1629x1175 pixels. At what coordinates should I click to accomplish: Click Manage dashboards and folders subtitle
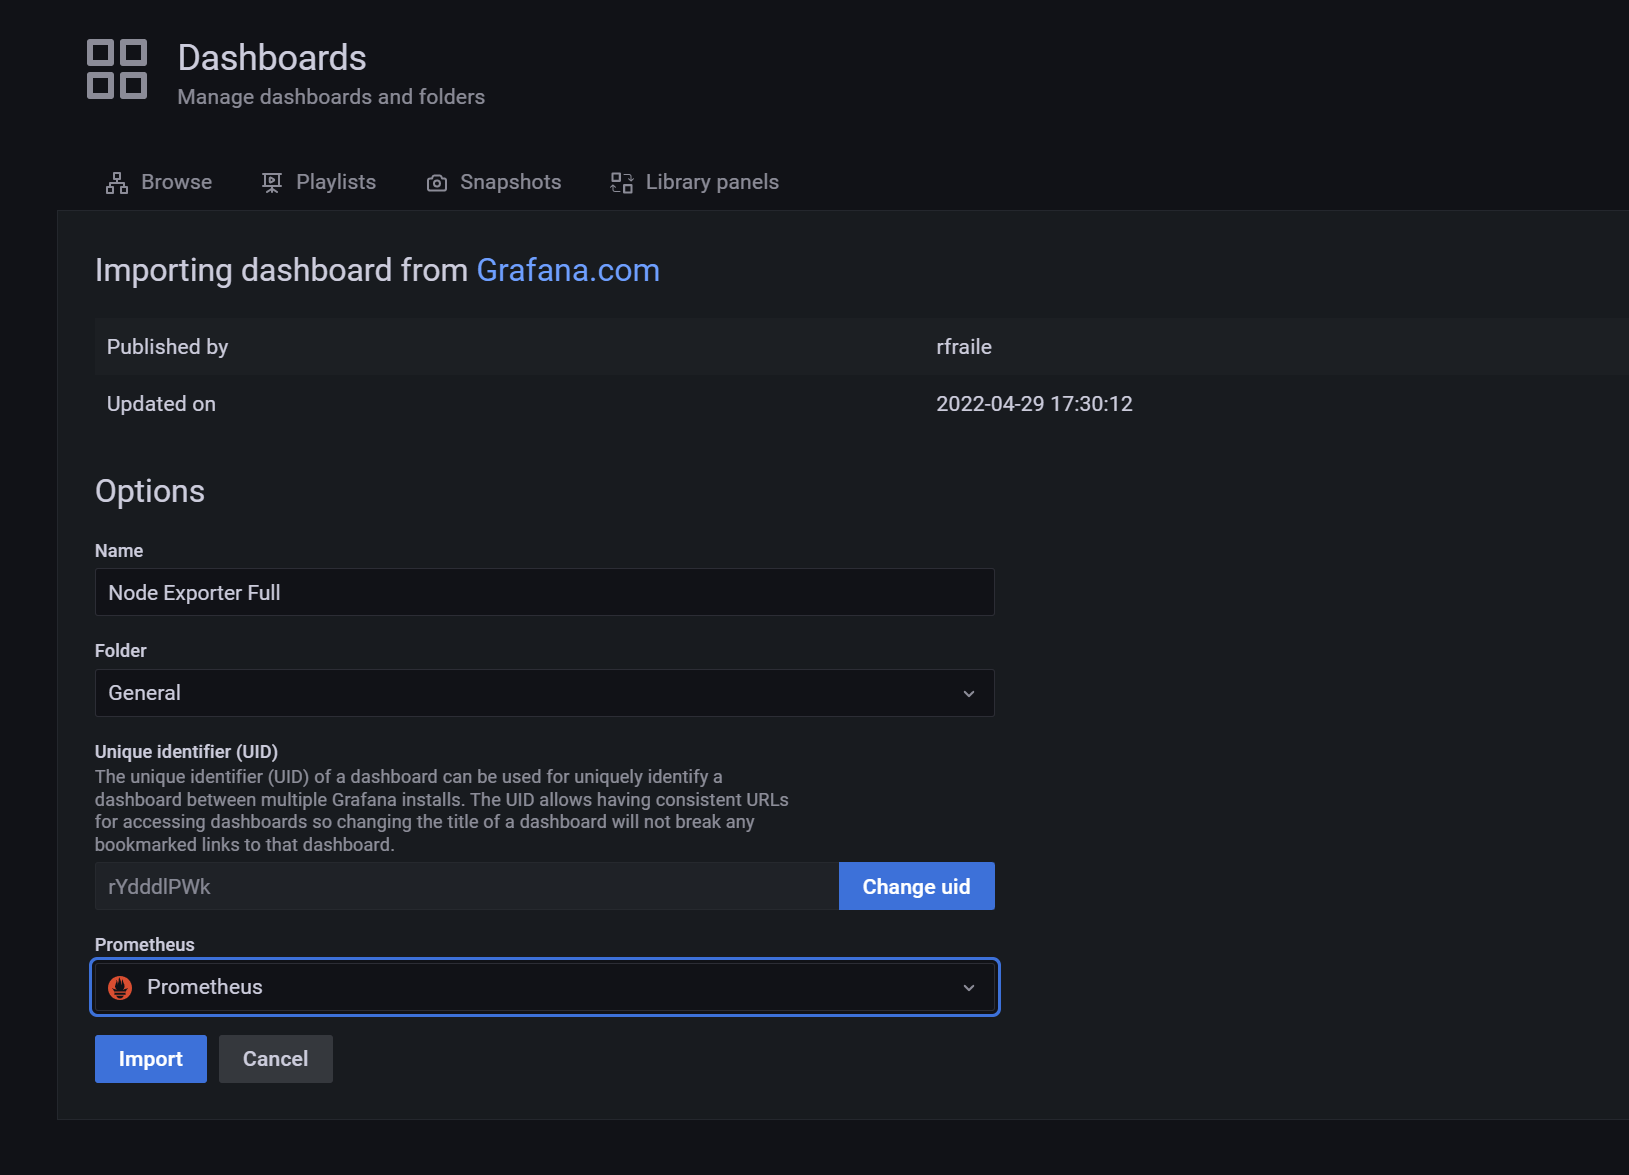pyautogui.click(x=331, y=97)
